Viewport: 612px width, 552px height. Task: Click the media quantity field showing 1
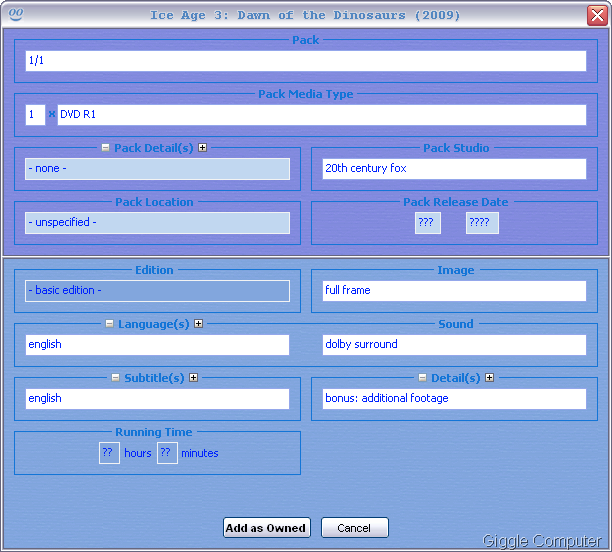coord(35,115)
